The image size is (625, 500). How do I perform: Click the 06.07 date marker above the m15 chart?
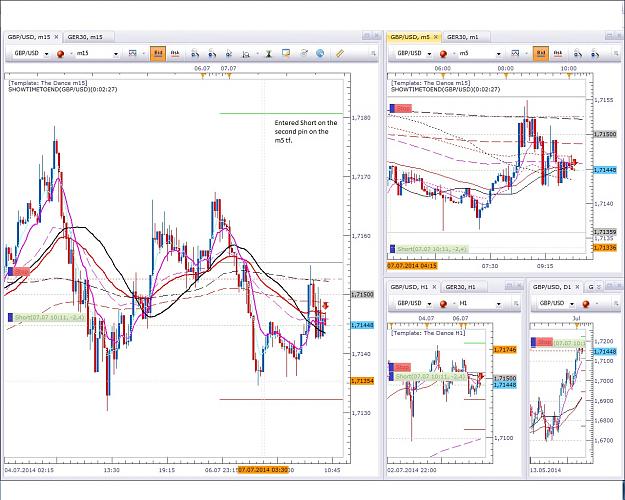(202, 69)
